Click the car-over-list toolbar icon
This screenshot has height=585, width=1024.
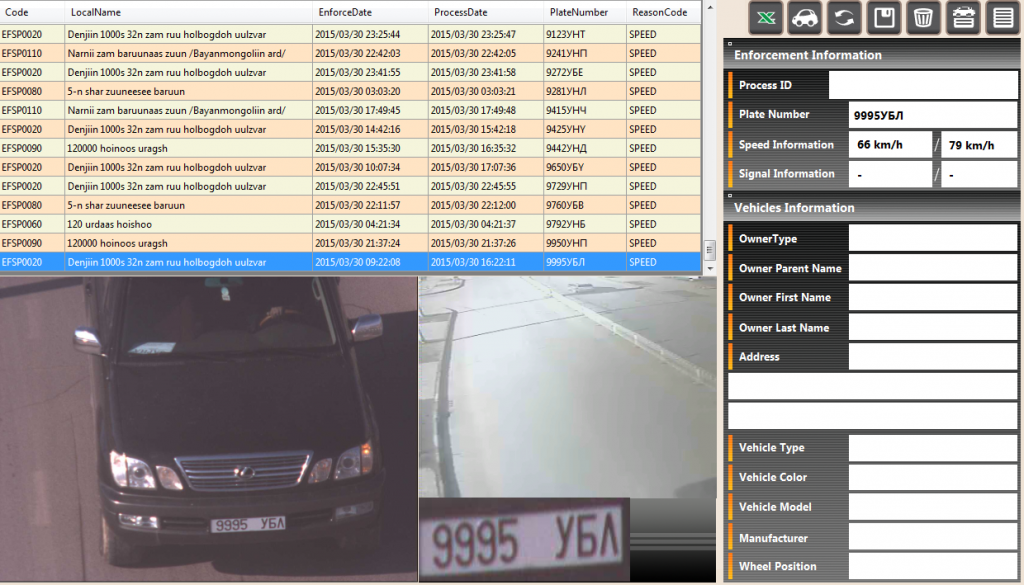963,18
